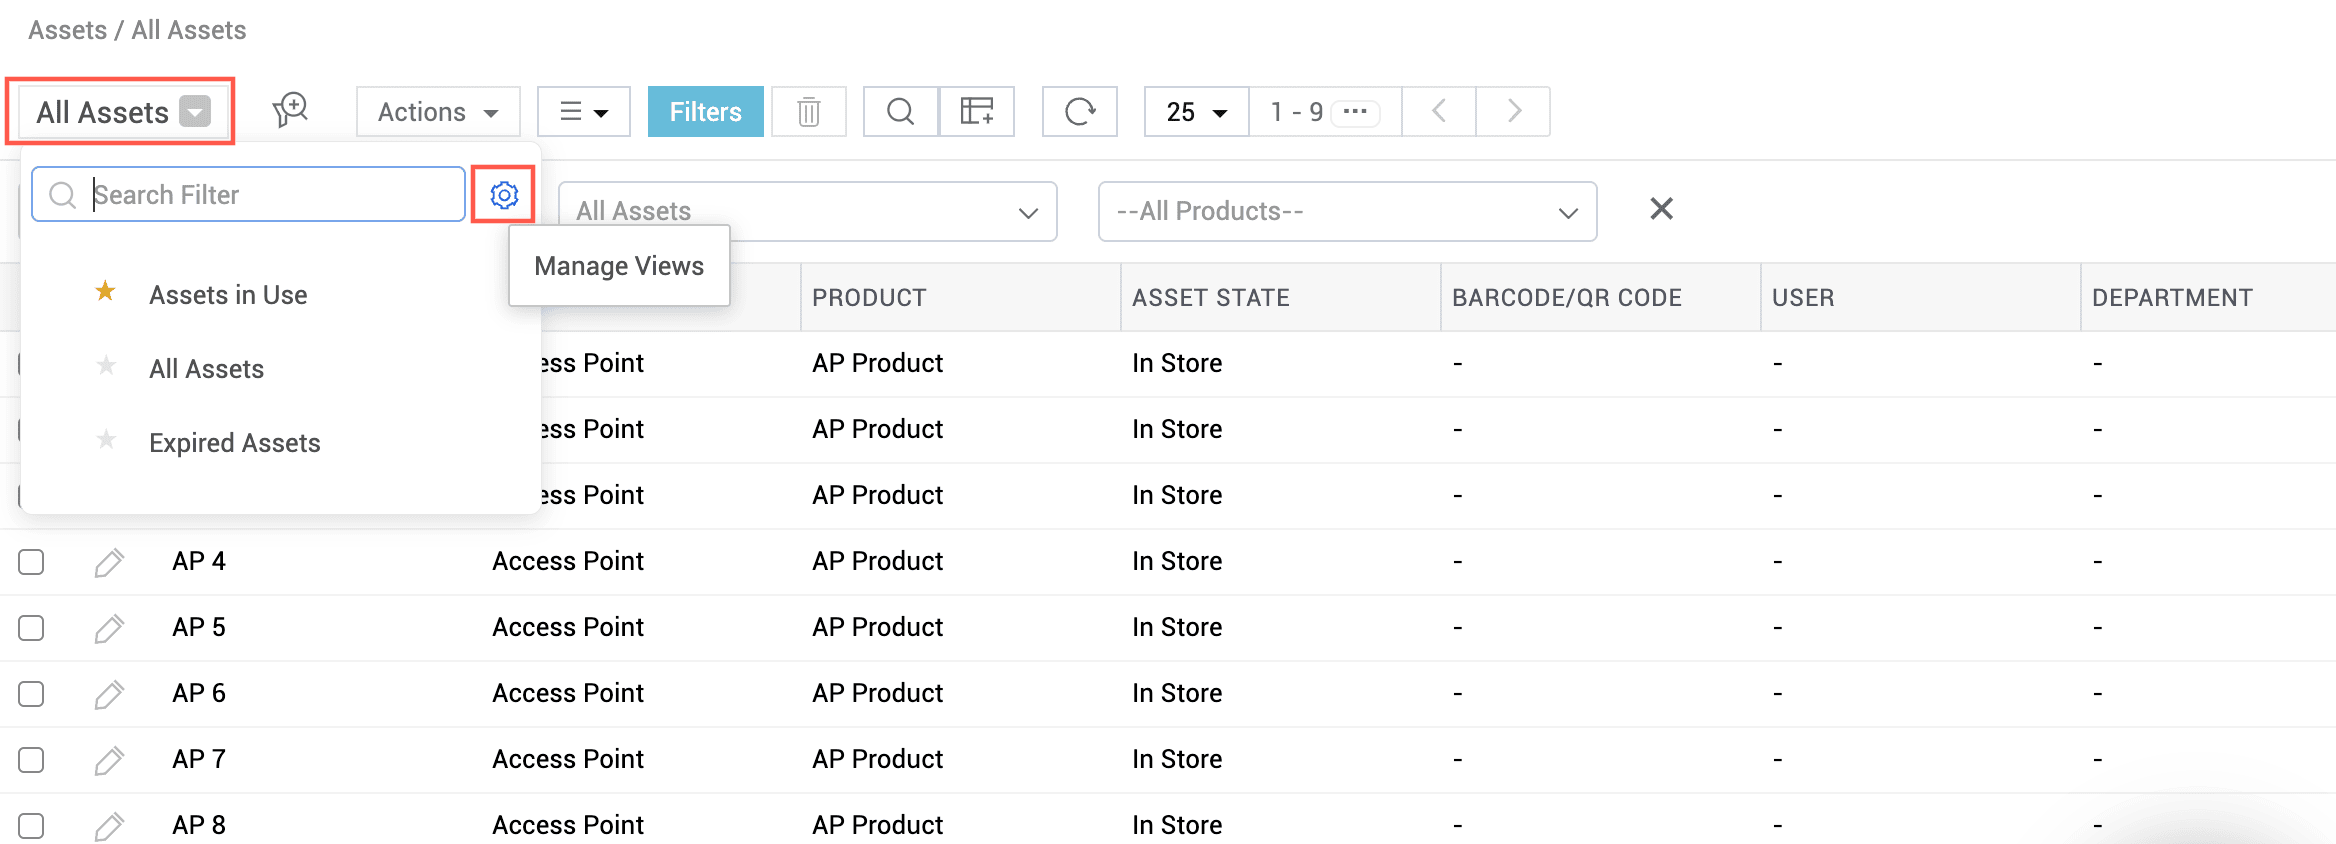The height and width of the screenshot is (844, 2336).
Task: Tick the checkbox for AP 7
Action: [31, 760]
